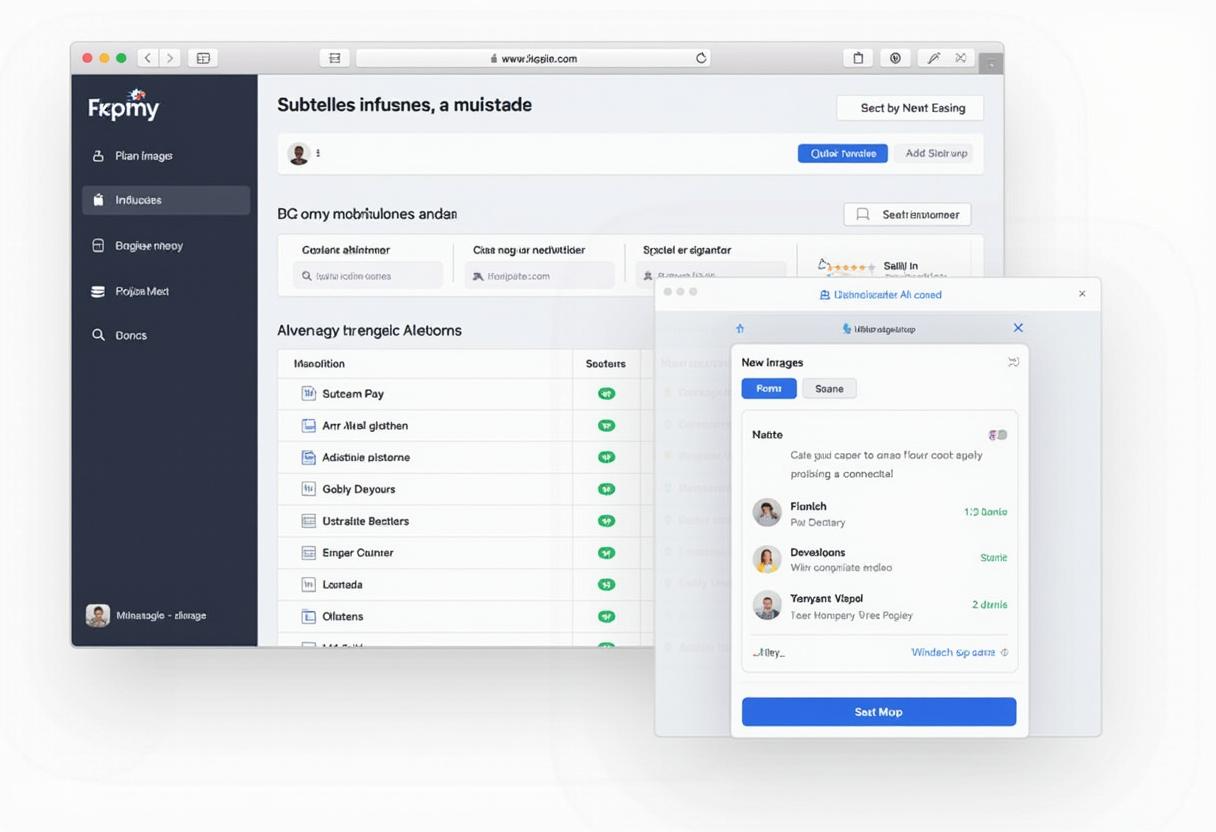Switch to the Pomt tab
Viewport: 1216px width, 832px height.
pyautogui.click(x=768, y=388)
